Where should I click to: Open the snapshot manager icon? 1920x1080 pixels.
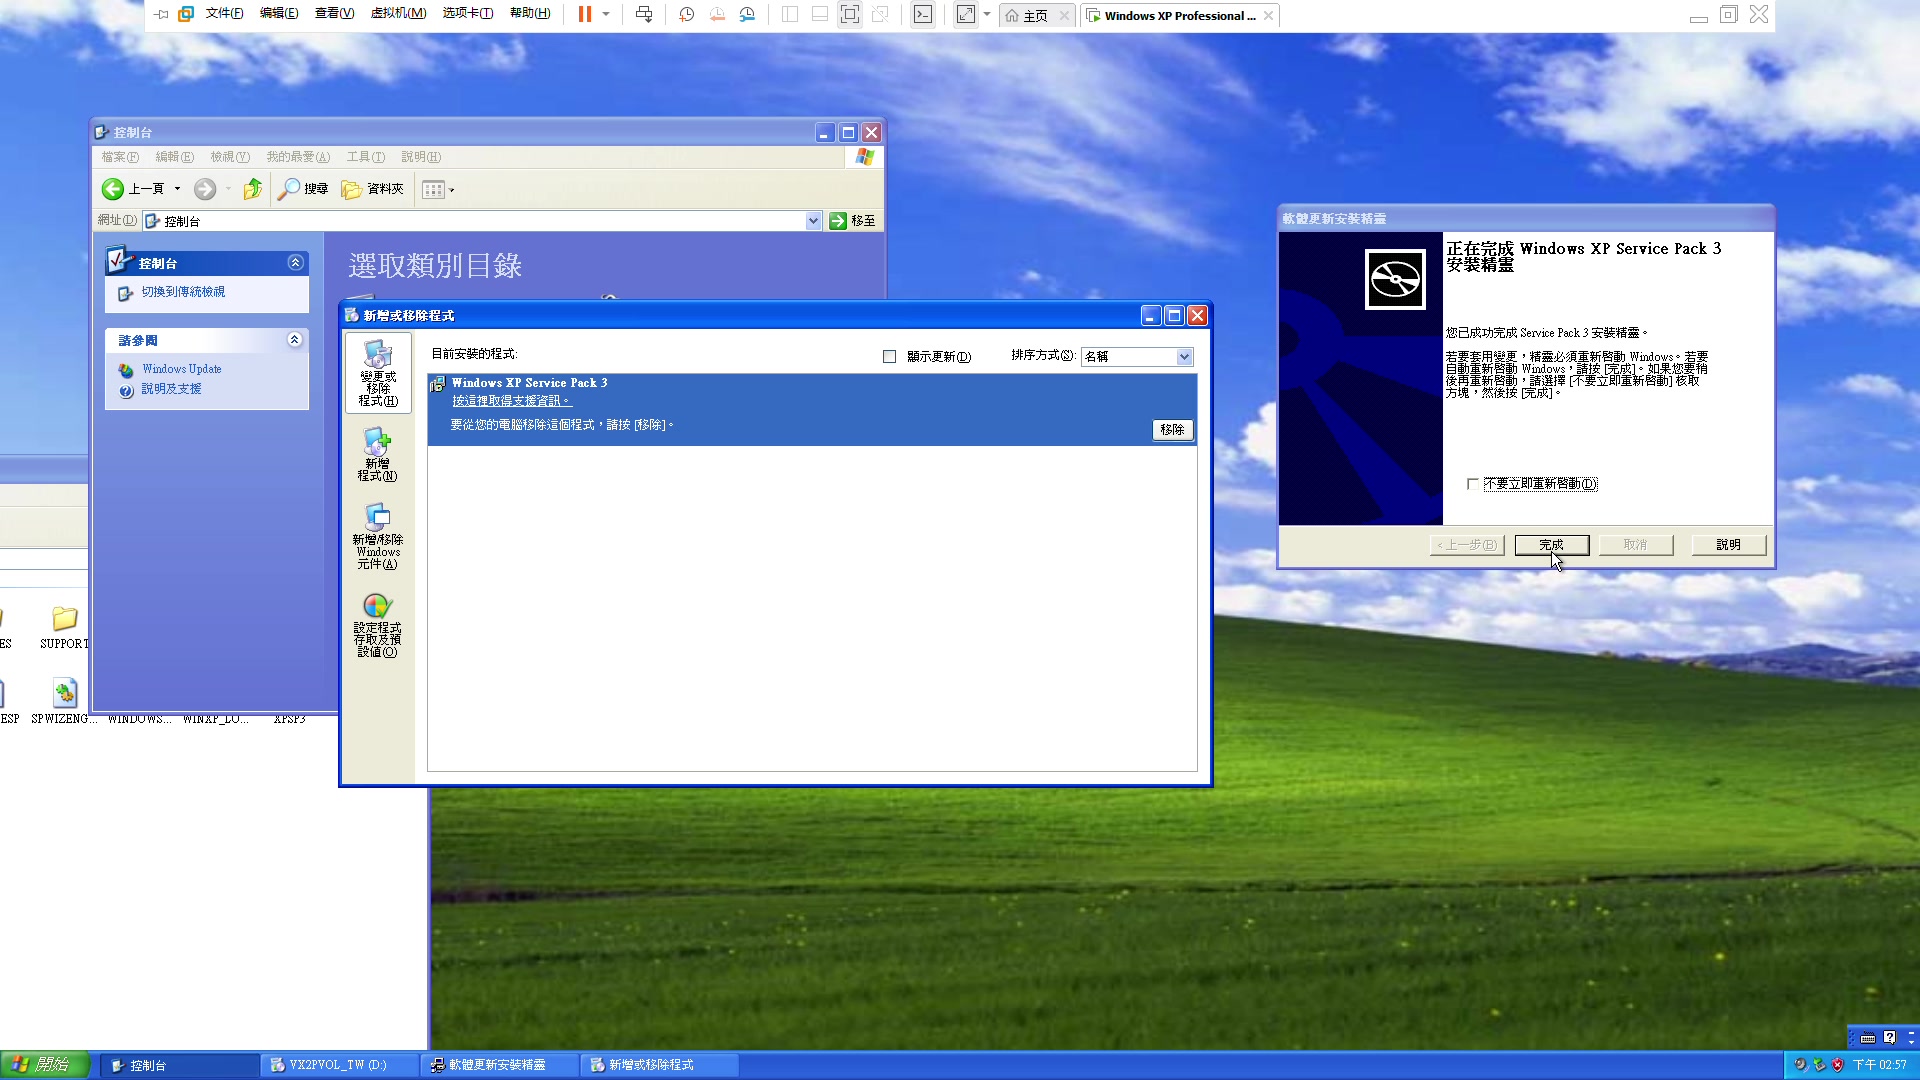[747, 14]
